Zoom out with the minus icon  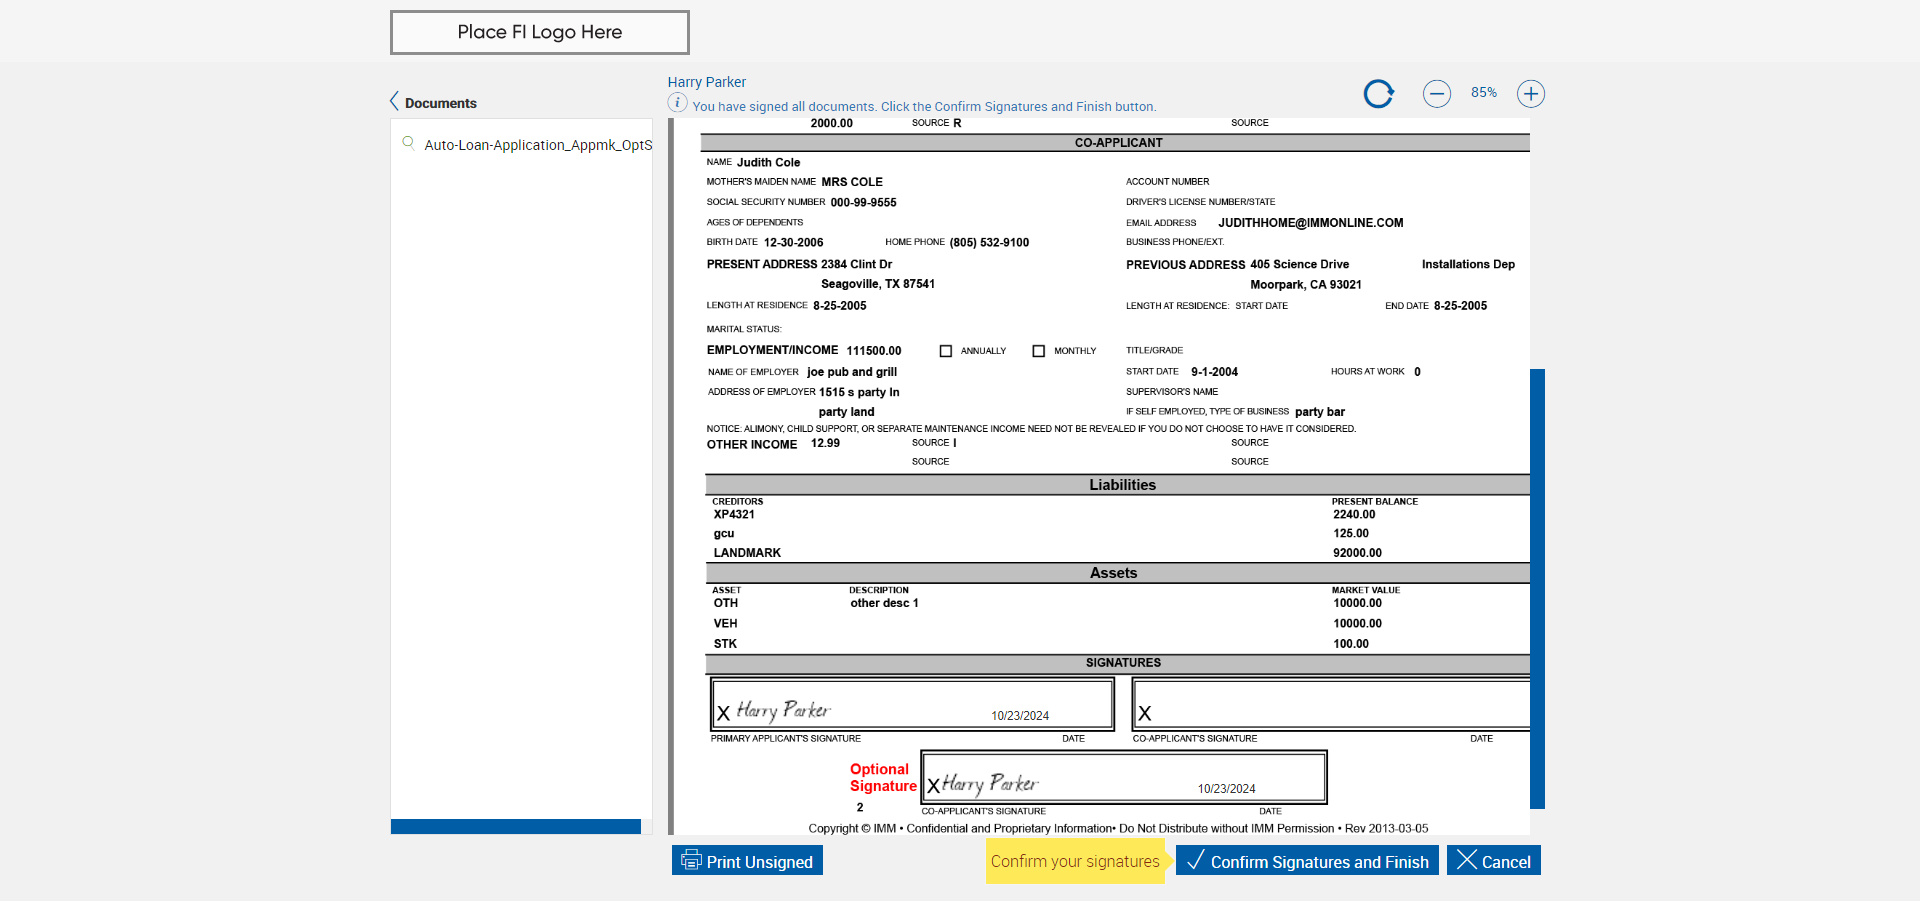[1436, 94]
